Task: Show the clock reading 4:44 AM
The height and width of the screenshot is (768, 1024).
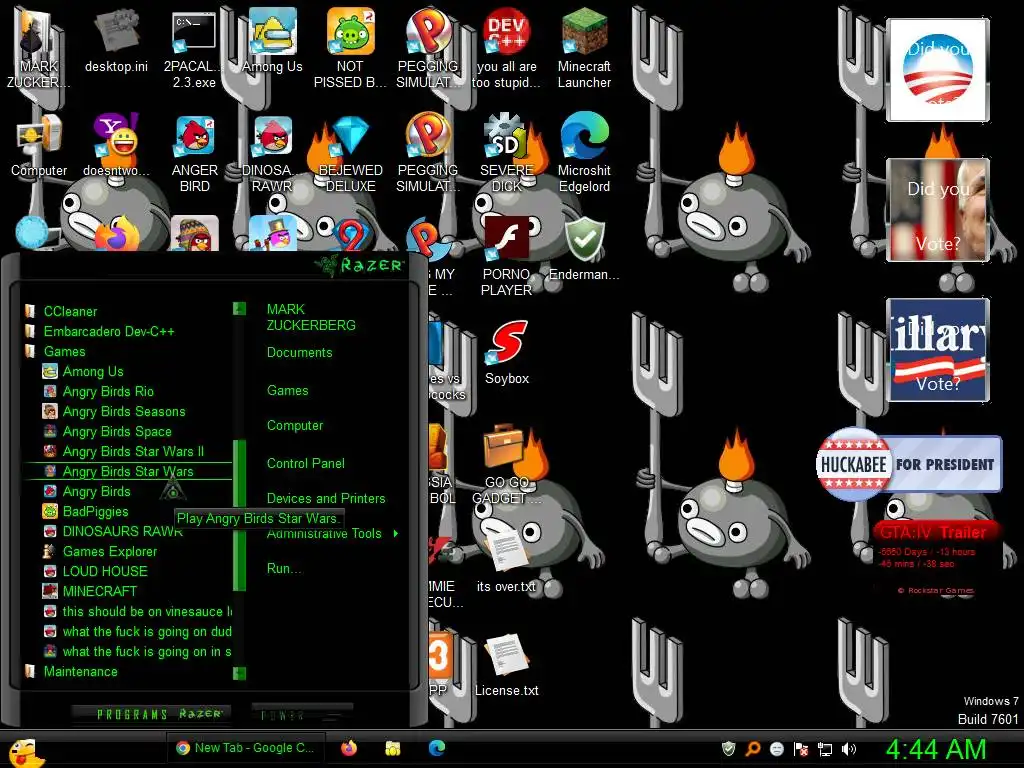Action: [936, 749]
